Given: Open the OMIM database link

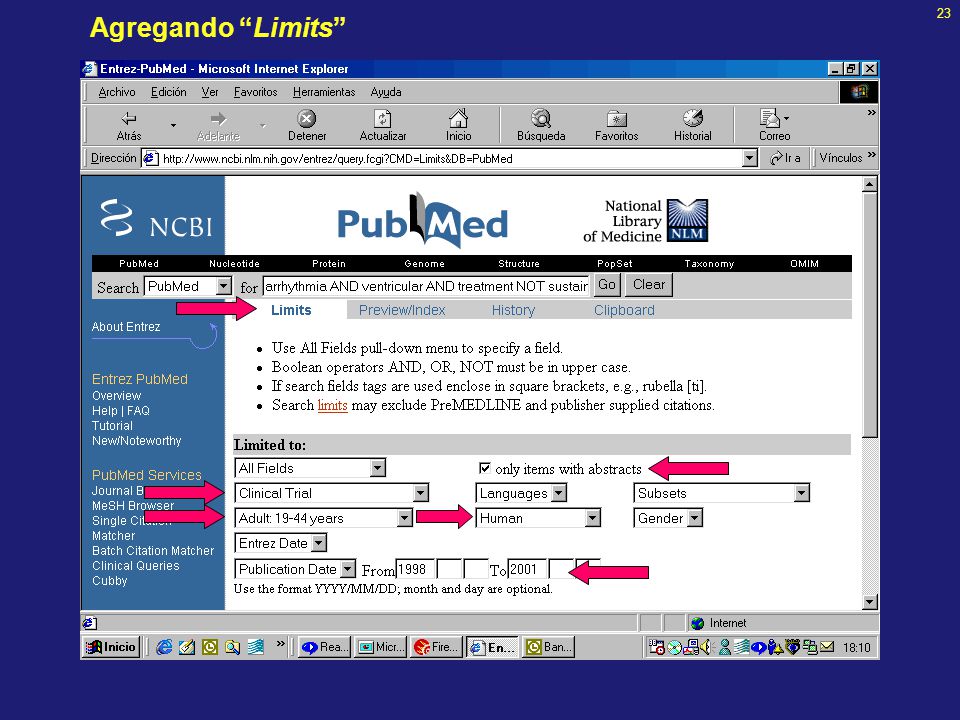Looking at the screenshot, I should pyautogui.click(x=804, y=264).
